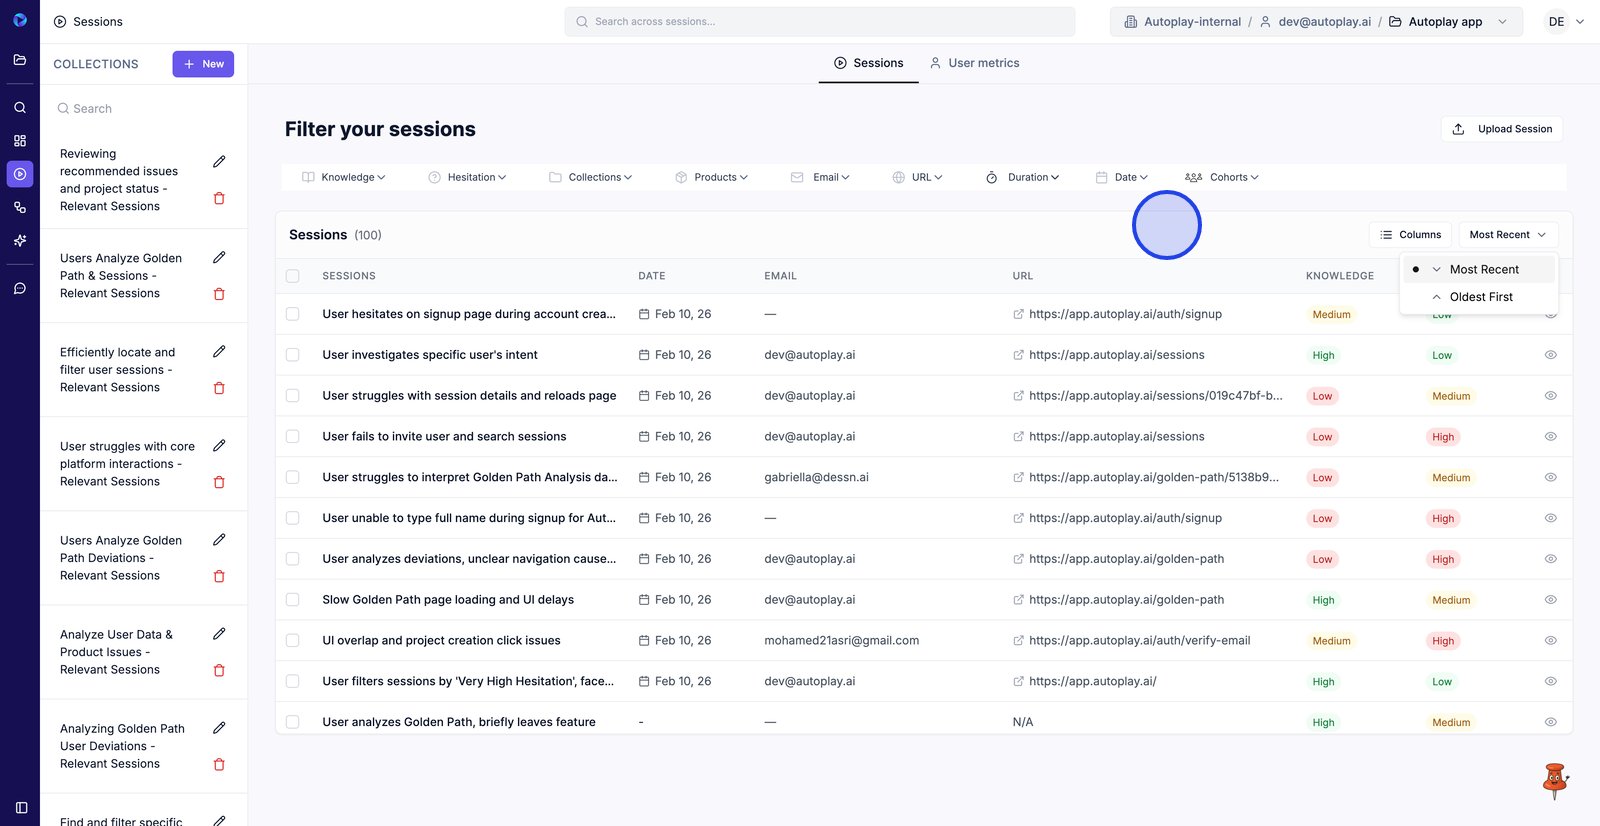Image resolution: width=1600 pixels, height=826 pixels.
Task: Switch to the User metrics tab
Action: (x=974, y=63)
